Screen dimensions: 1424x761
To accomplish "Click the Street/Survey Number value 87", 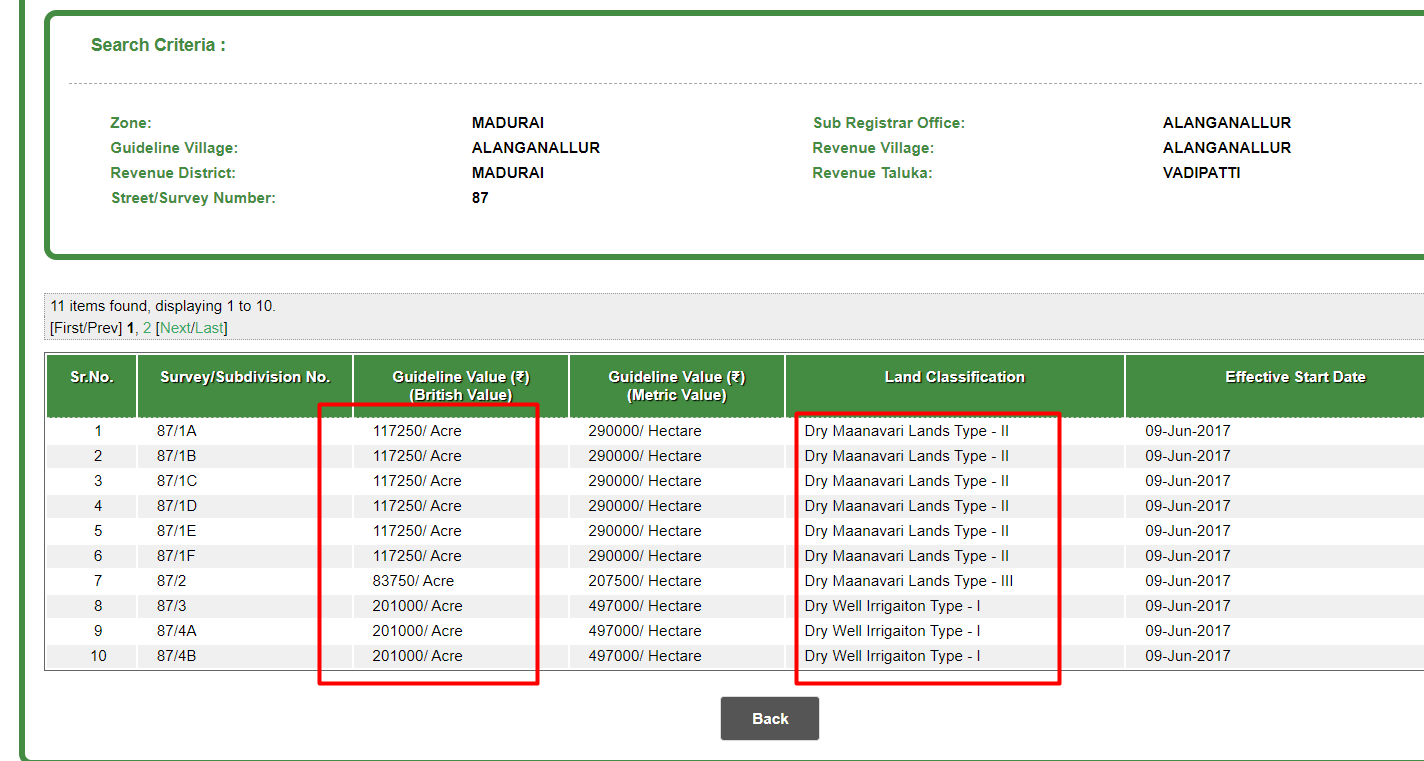I will pyautogui.click(x=479, y=197).
